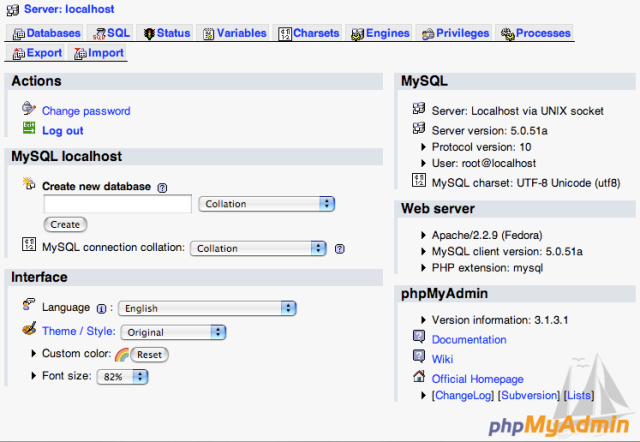Click the rainbow custom color picker
The width and height of the screenshot is (640, 442).
point(122,355)
